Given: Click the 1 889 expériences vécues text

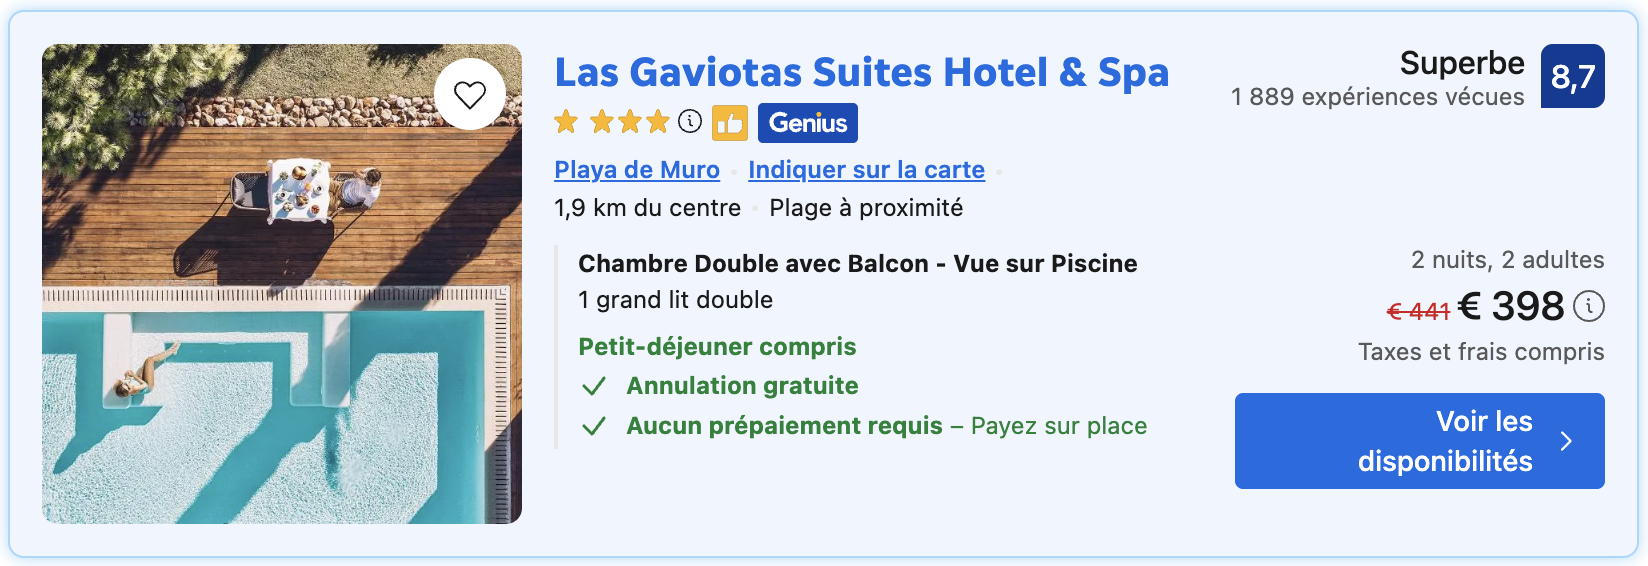Looking at the screenshot, I should tap(1377, 97).
